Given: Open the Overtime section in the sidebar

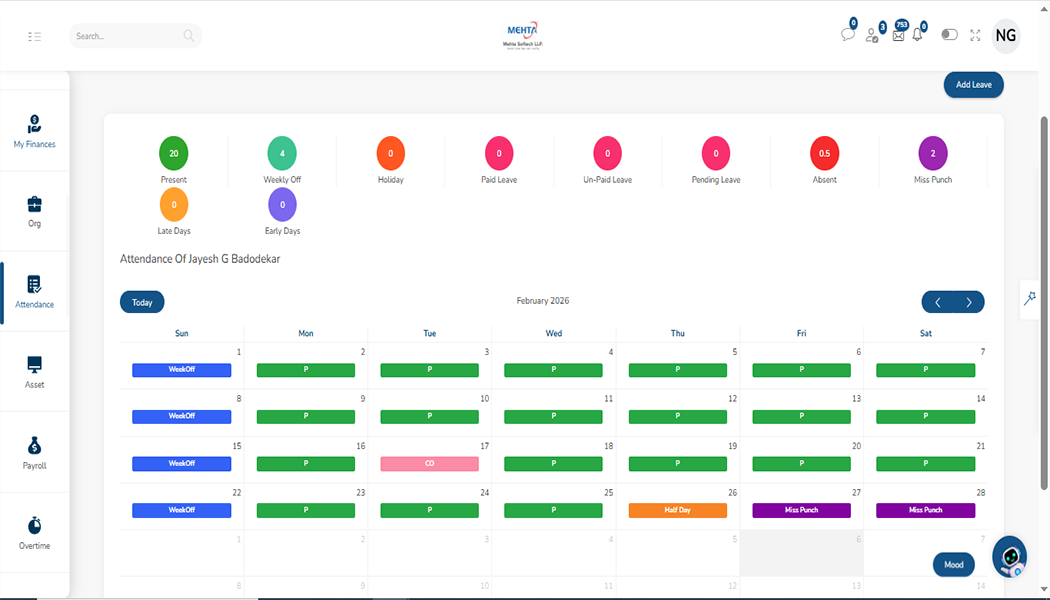Looking at the screenshot, I should tap(34, 532).
